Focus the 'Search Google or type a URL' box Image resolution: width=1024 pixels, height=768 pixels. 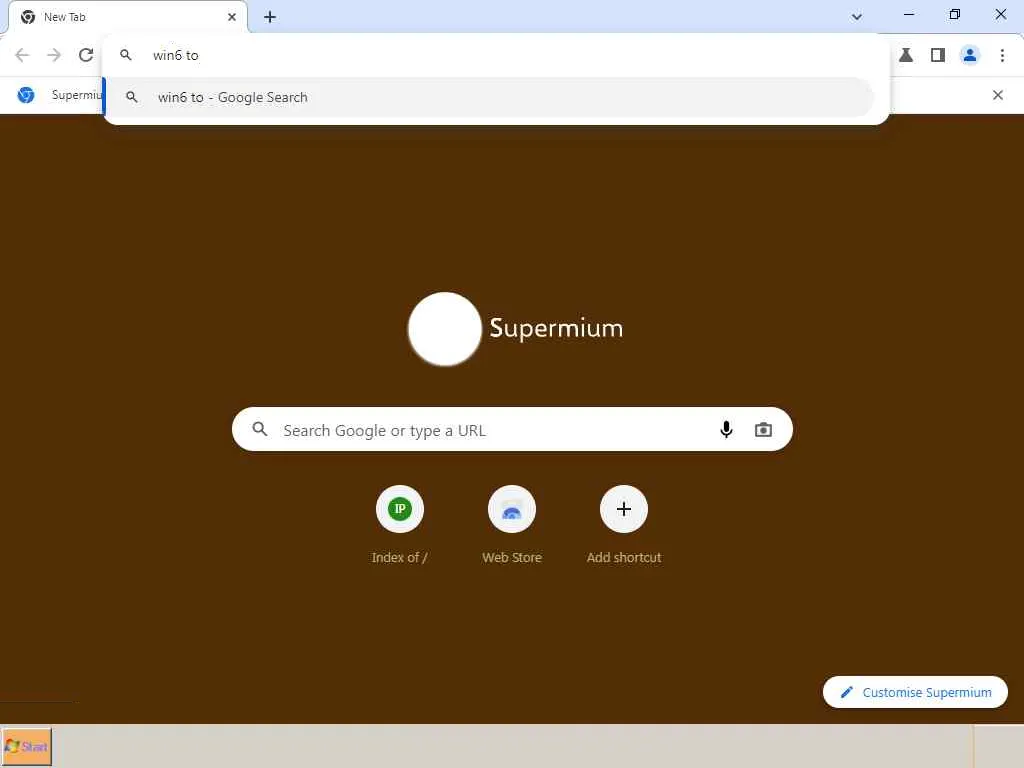512,430
